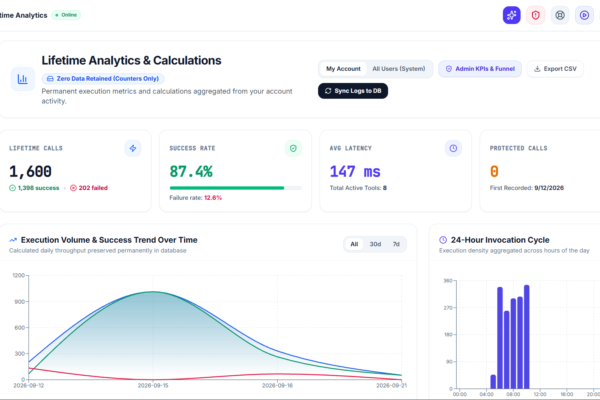600x400 pixels.
Task: Click the green success rate progress bar
Action: pos(236,188)
